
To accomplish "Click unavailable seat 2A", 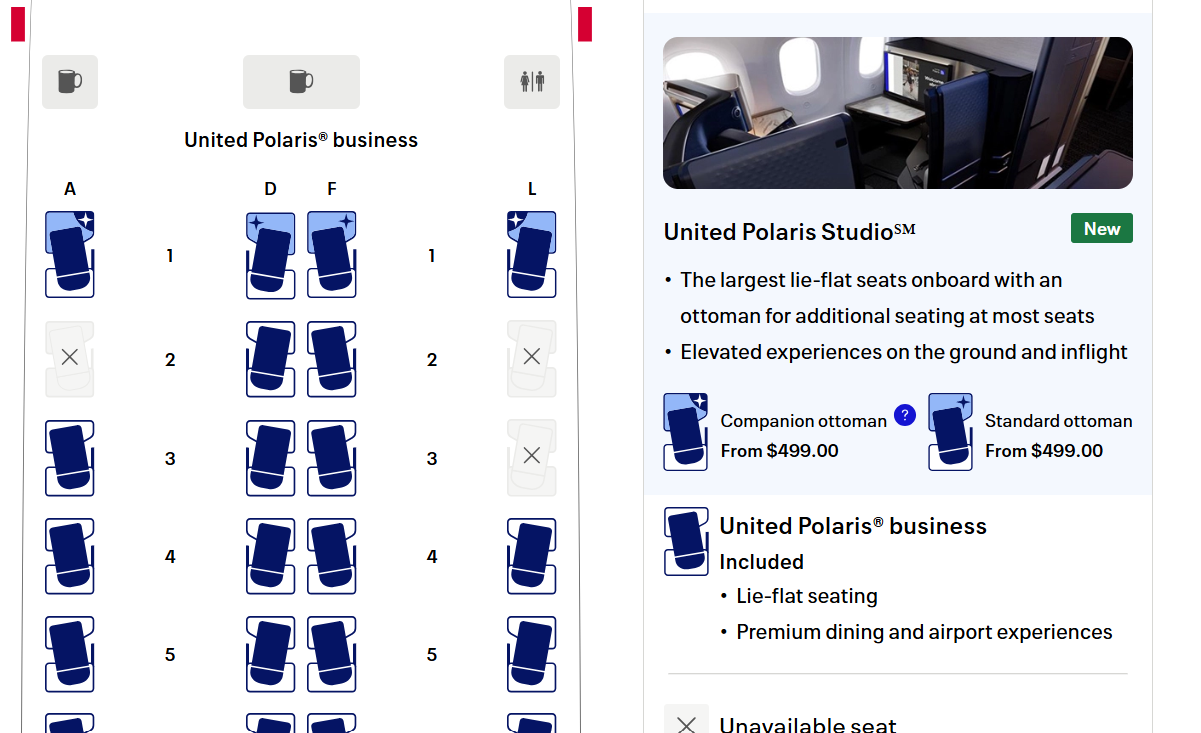I will point(69,356).
